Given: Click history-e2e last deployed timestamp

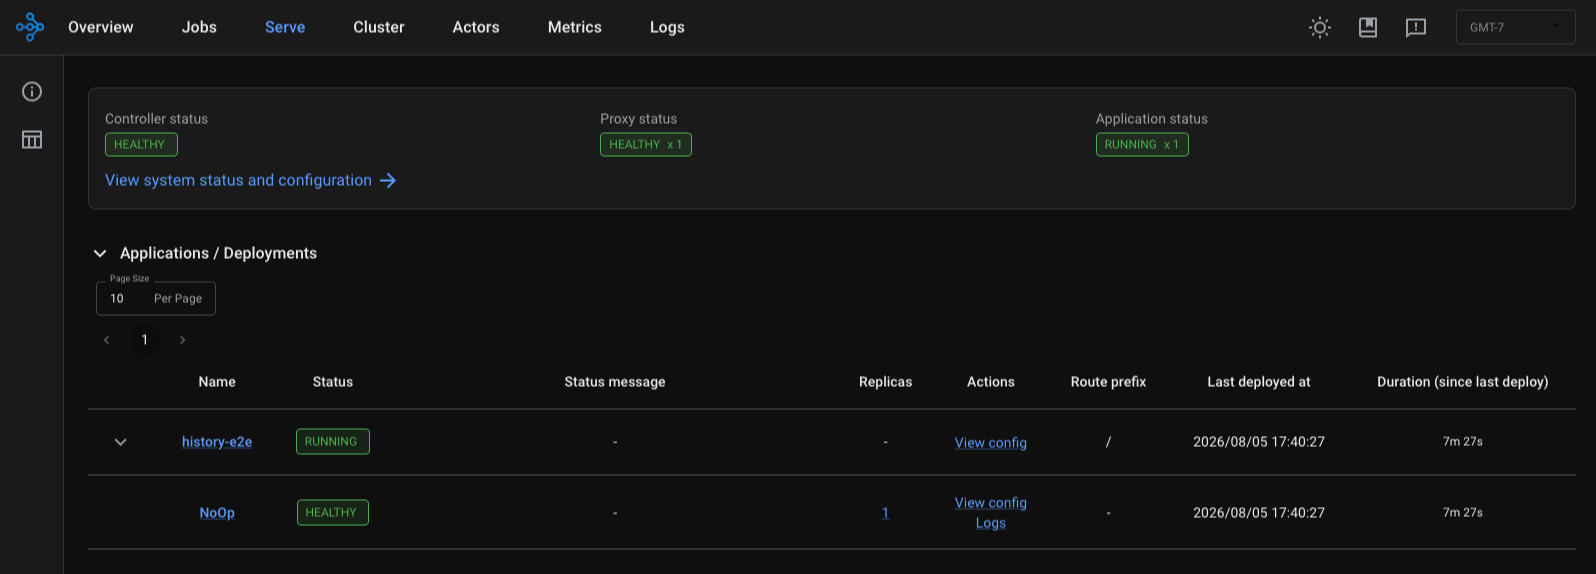Looking at the screenshot, I should click(1259, 442).
